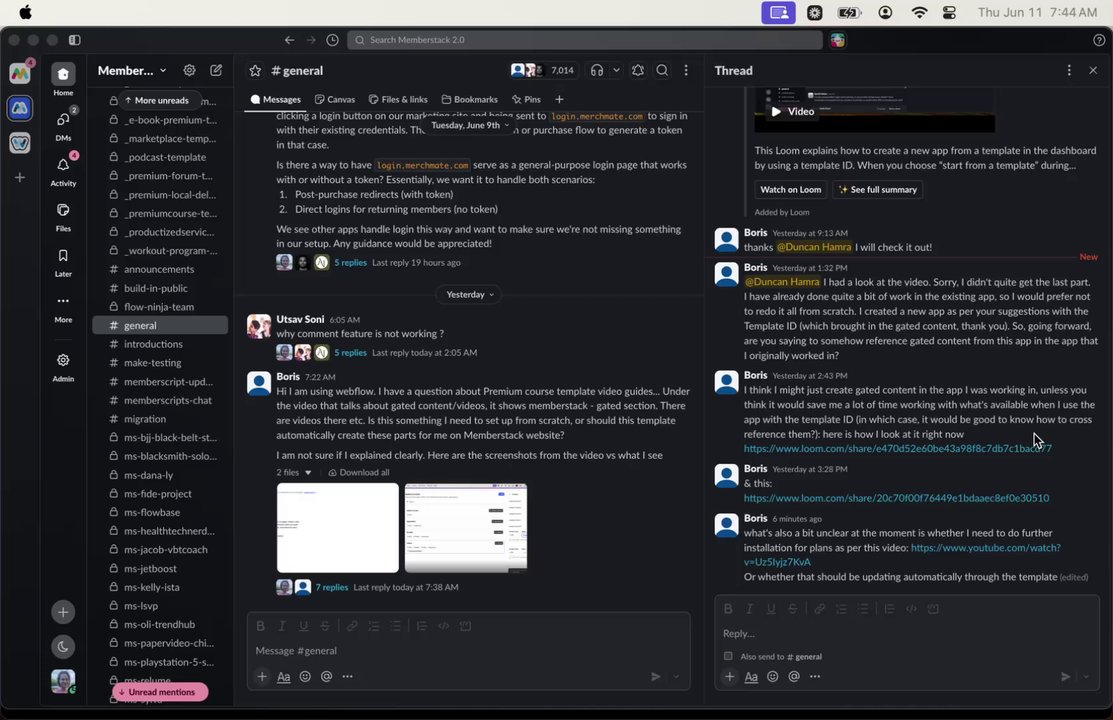Switch to the Files & links tab
The image size is (1113, 720).
click(398, 99)
